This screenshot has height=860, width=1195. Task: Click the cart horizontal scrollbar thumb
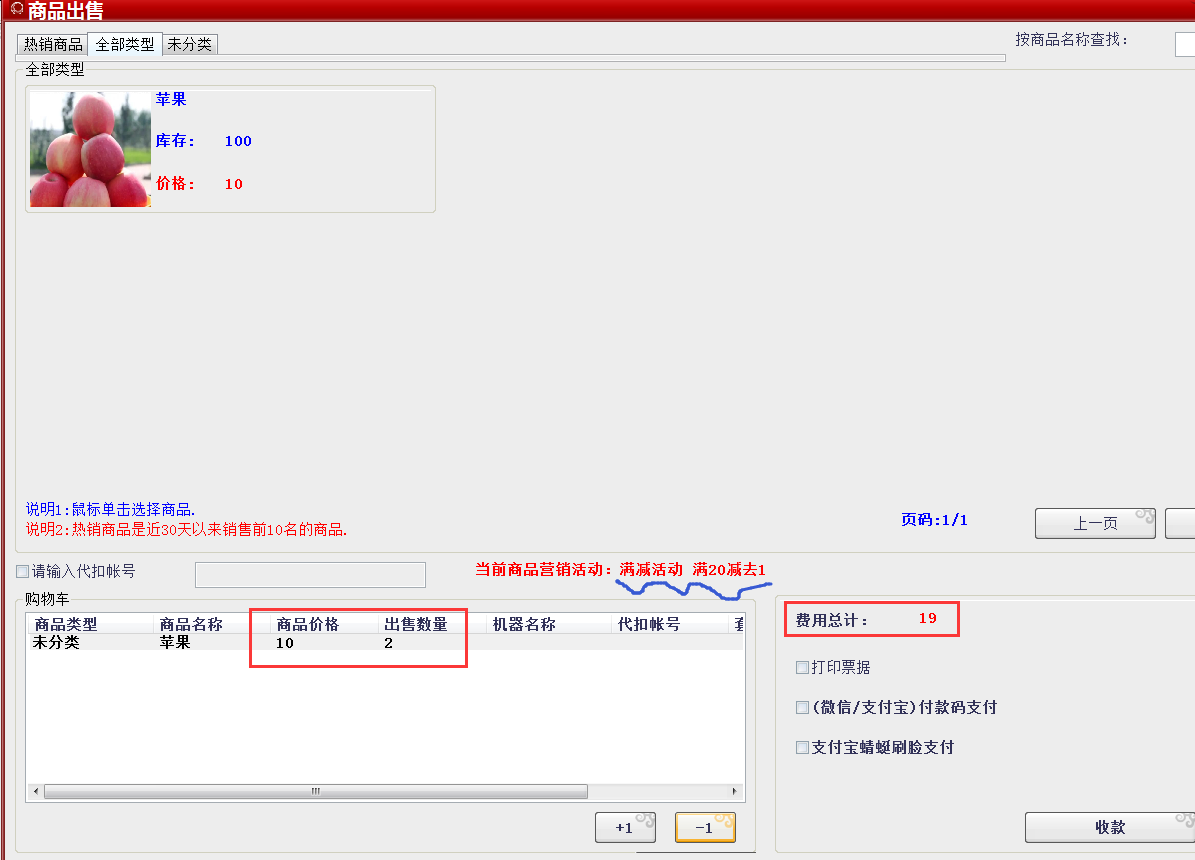(x=315, y=791)
